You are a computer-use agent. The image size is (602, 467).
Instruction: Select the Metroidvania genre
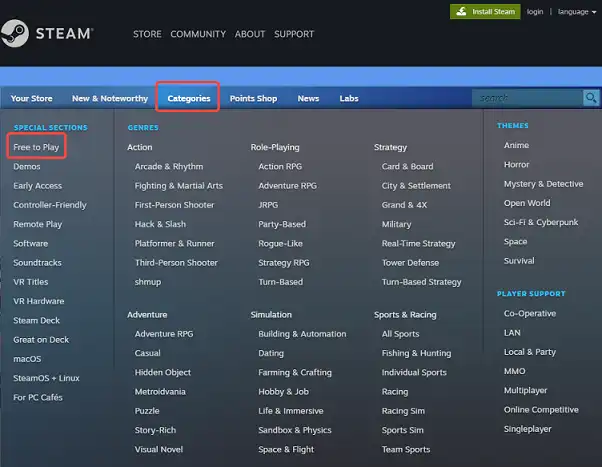(160, 392)
